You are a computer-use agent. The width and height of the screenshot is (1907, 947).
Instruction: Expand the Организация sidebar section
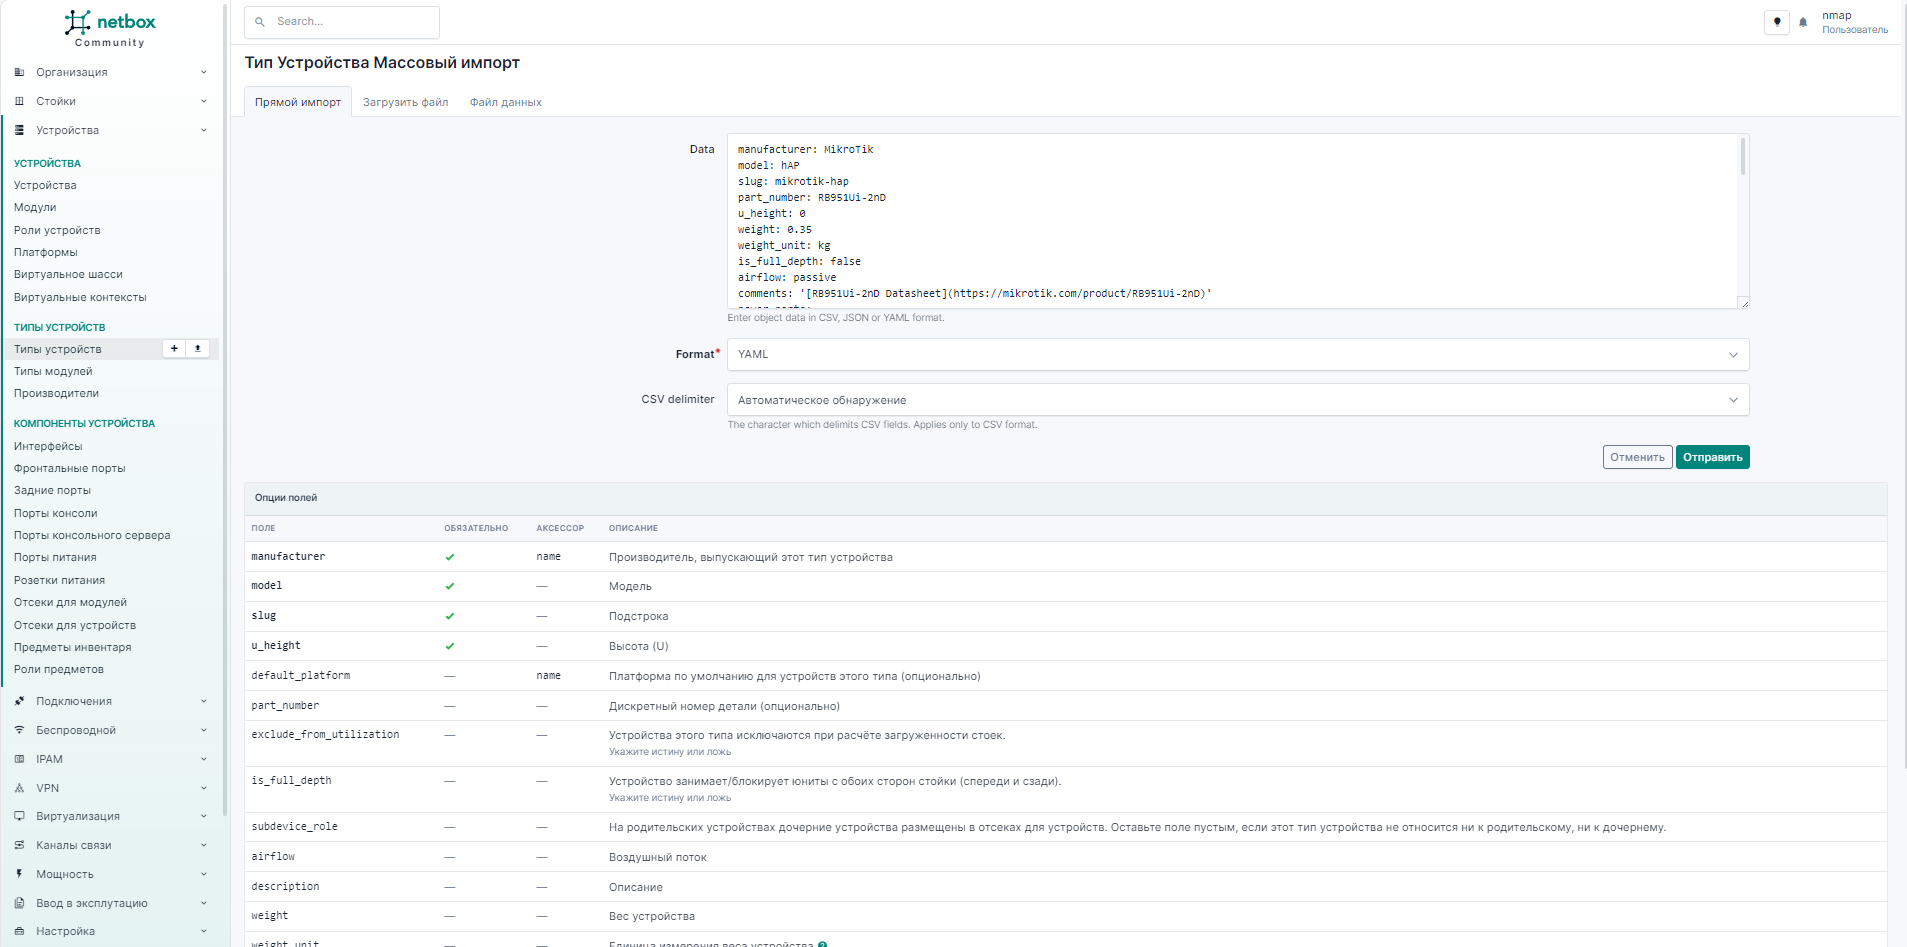pyautogui.click(x=110, y=72)
